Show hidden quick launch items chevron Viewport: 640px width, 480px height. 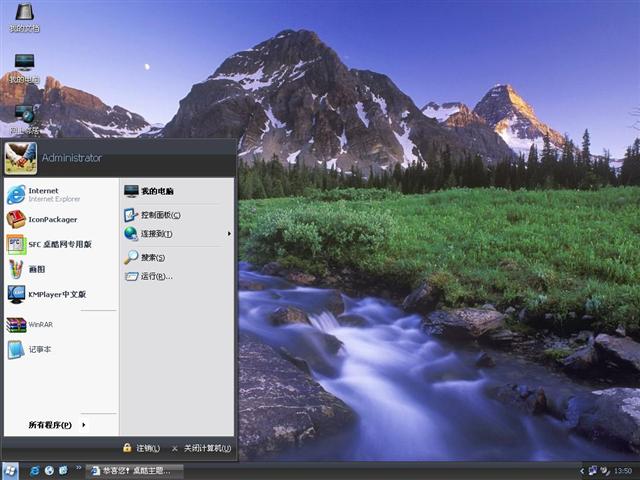point(78,467)
